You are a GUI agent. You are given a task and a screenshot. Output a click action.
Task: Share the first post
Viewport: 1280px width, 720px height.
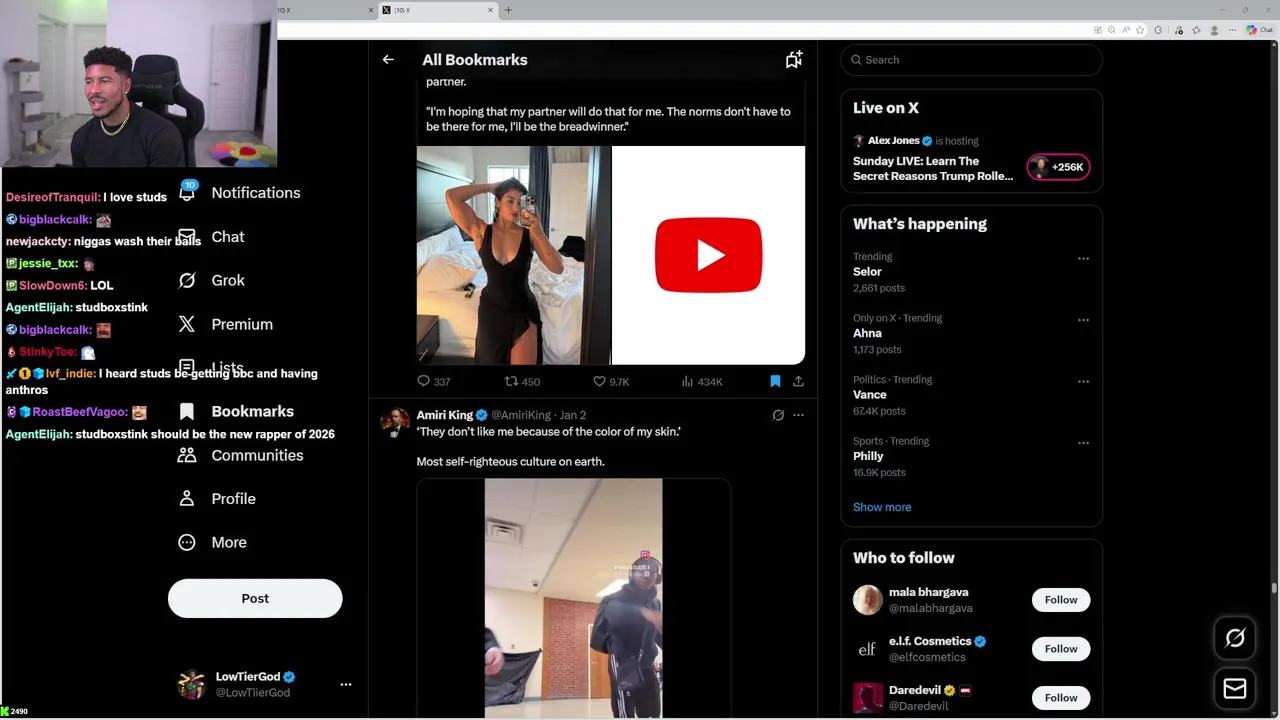798,381
